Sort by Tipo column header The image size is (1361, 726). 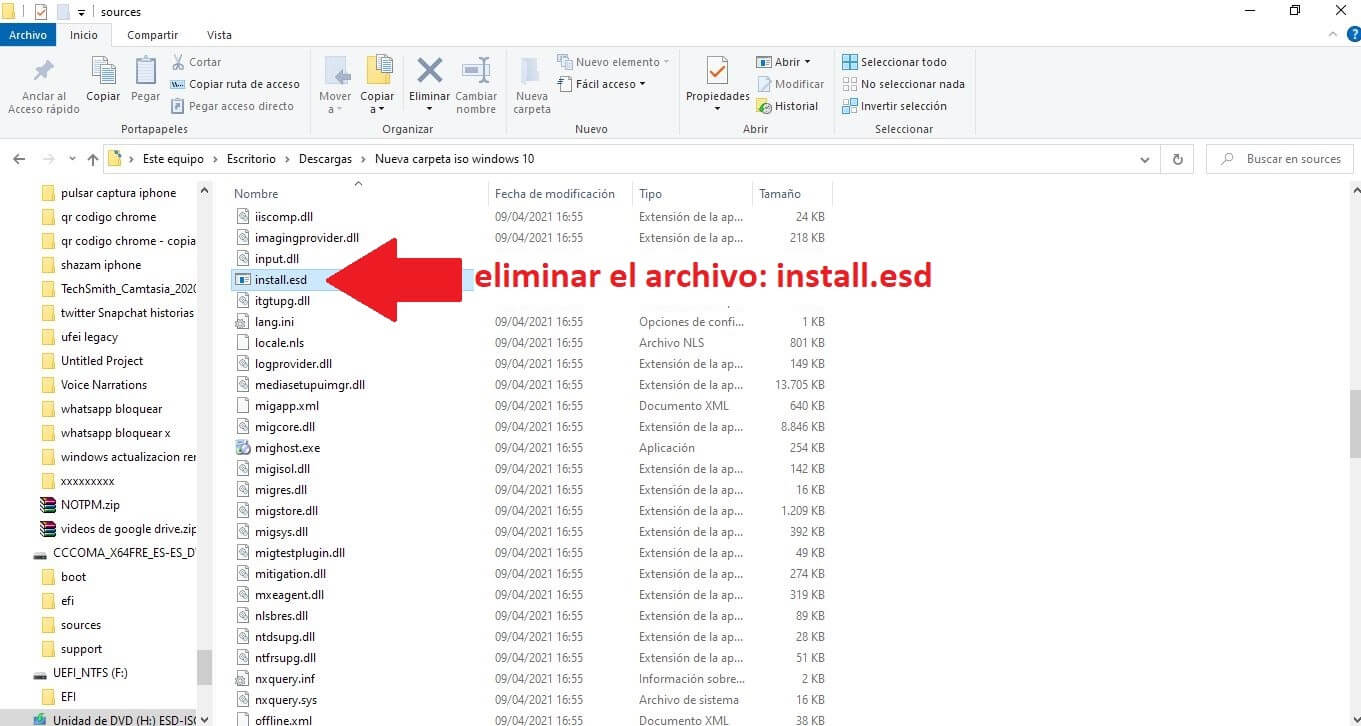650,194
